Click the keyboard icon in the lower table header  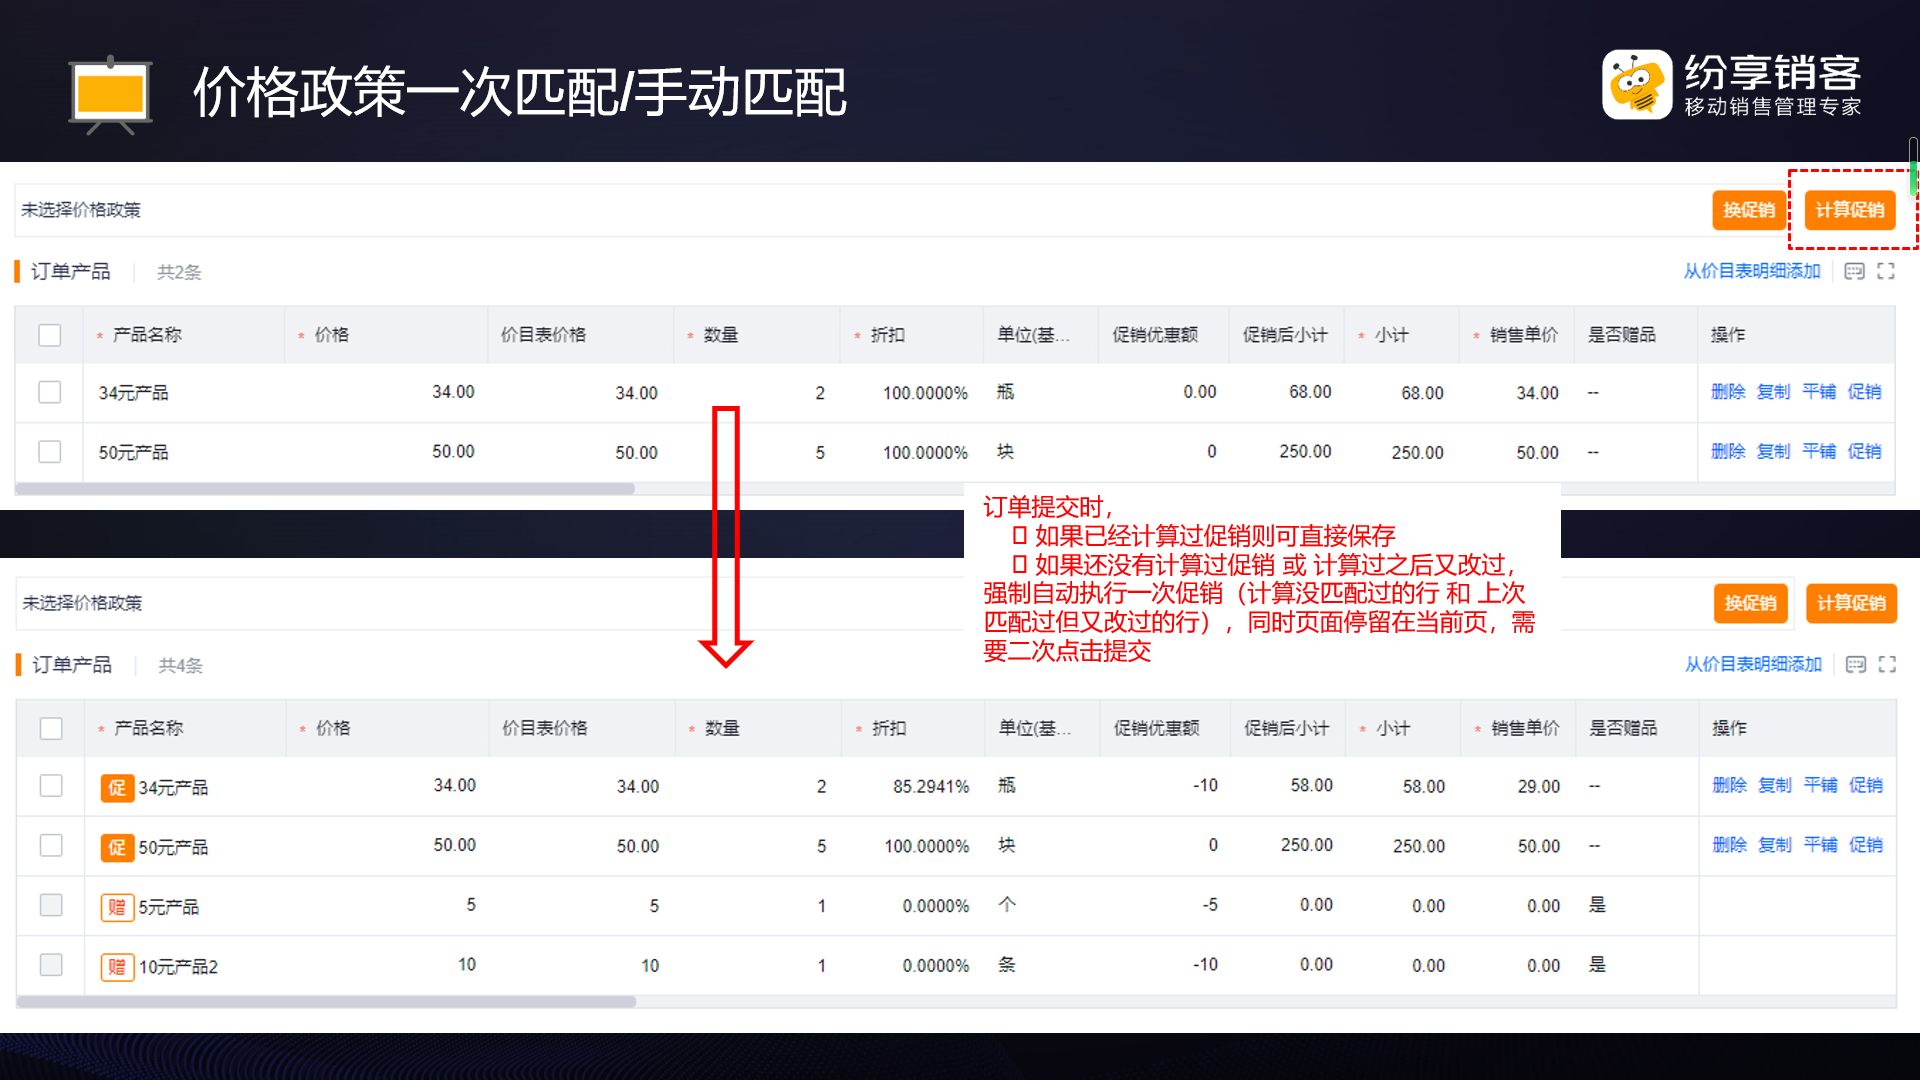coord(1855,664)
